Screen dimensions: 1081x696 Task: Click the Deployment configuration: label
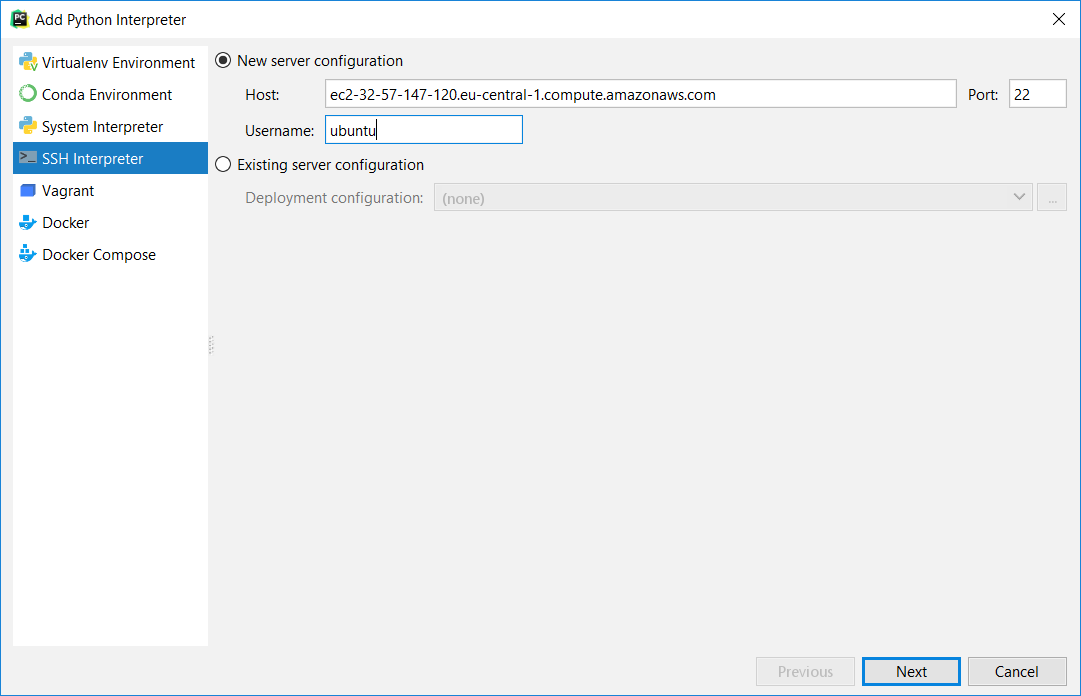pos(334,198)
